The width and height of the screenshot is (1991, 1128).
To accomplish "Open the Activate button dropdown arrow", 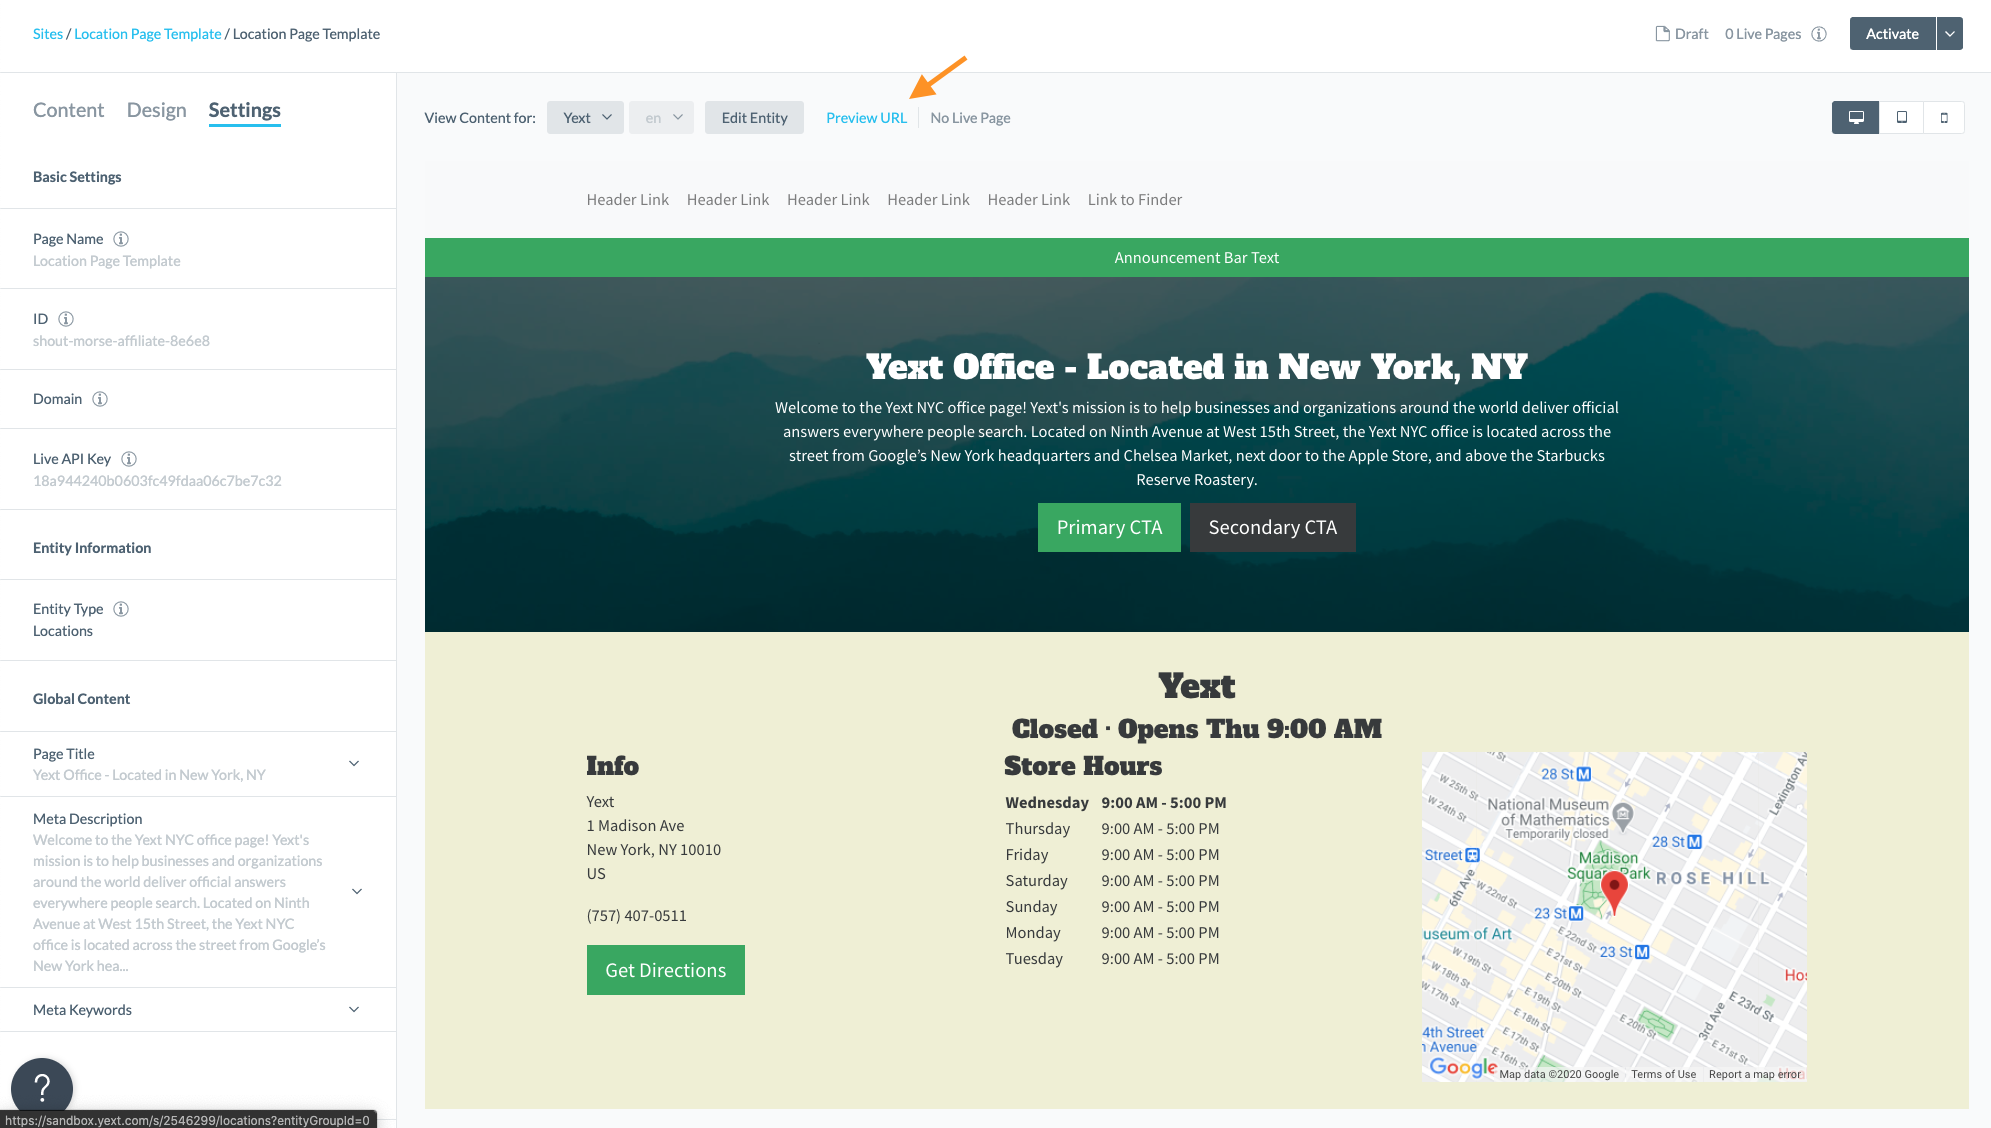I will [1949, 34].
